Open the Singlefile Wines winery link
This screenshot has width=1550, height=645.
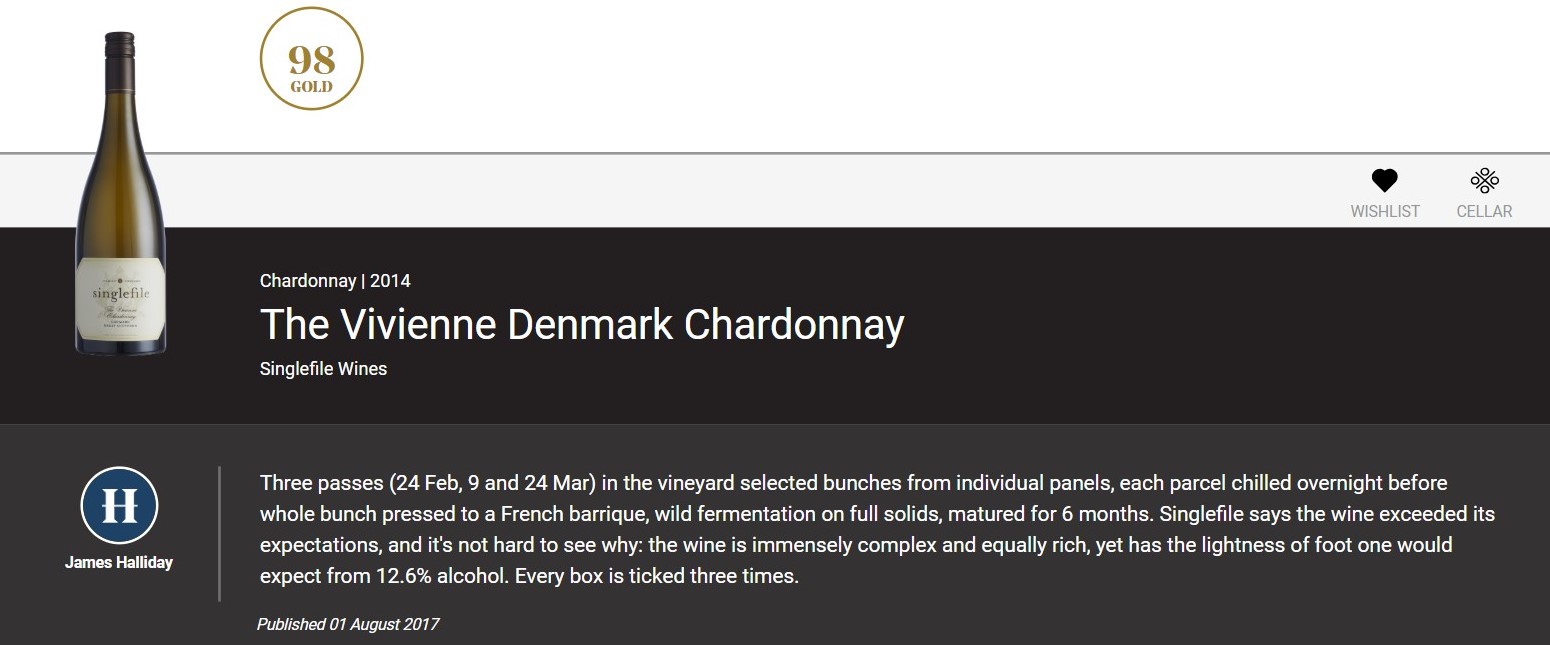tap(323, 369)
